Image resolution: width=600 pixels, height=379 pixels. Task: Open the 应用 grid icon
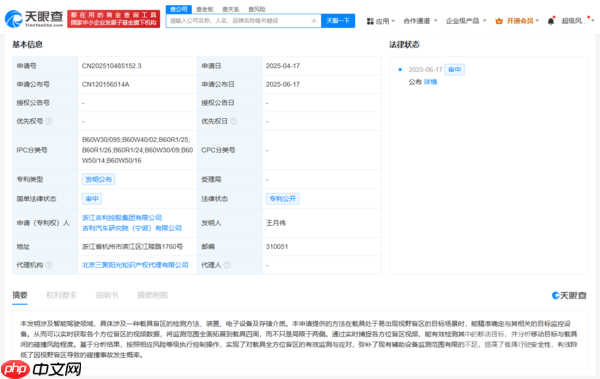tap(370, 21)
